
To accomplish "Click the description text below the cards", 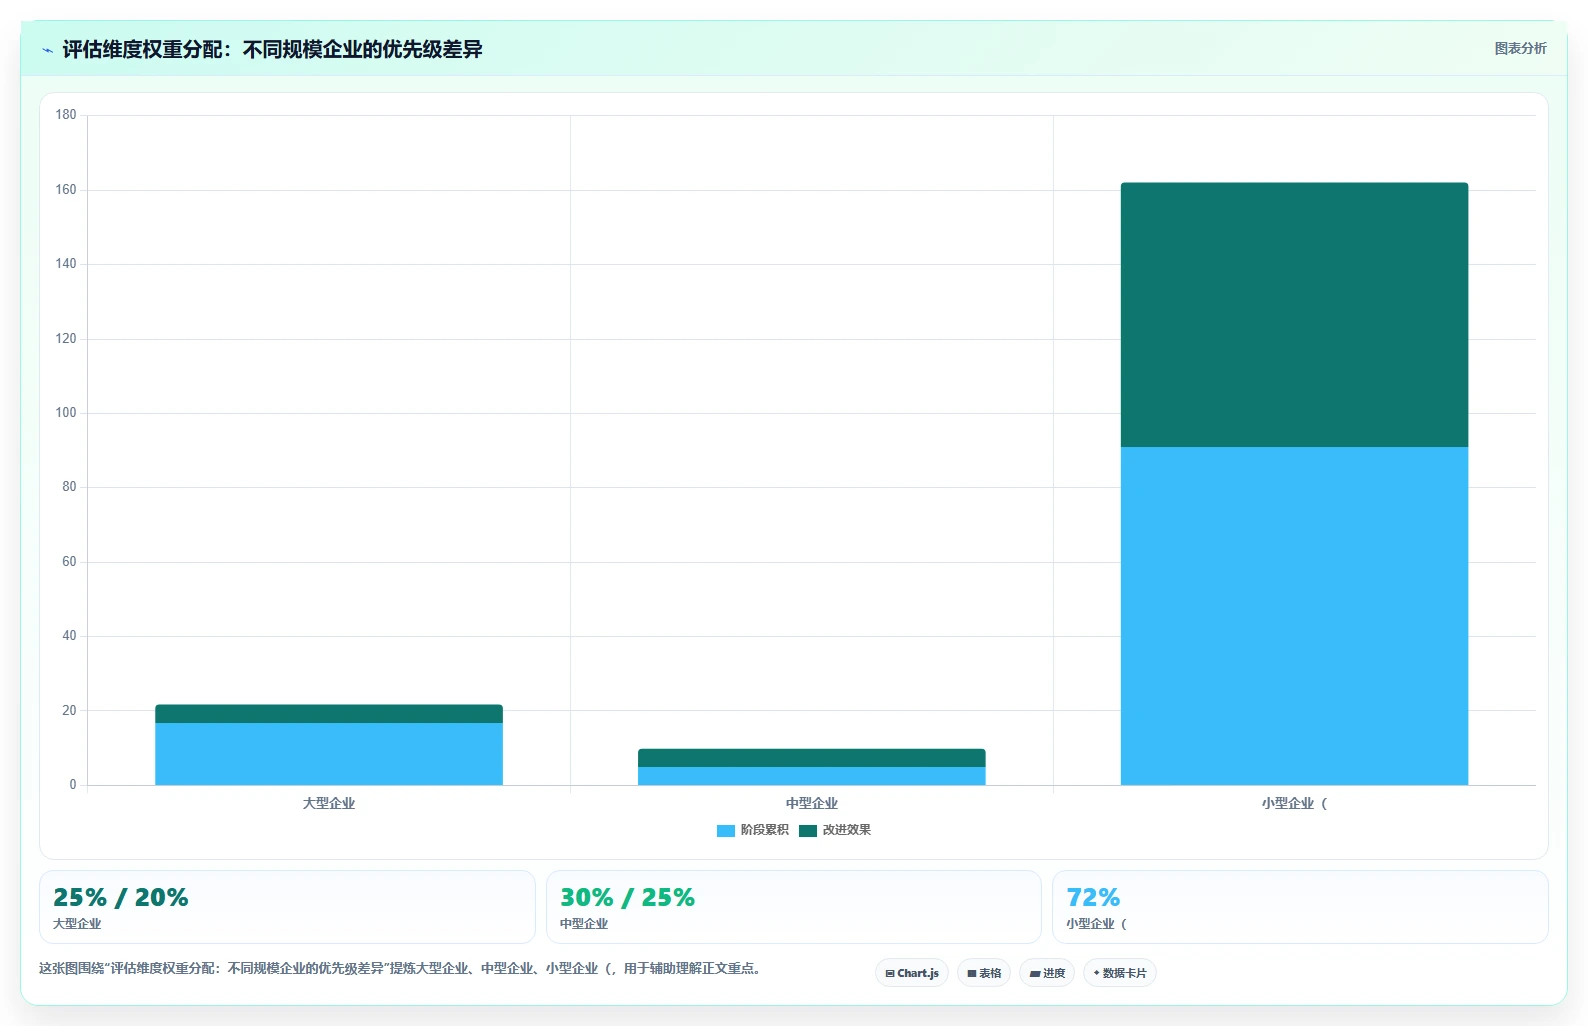I will pos(400,968).
